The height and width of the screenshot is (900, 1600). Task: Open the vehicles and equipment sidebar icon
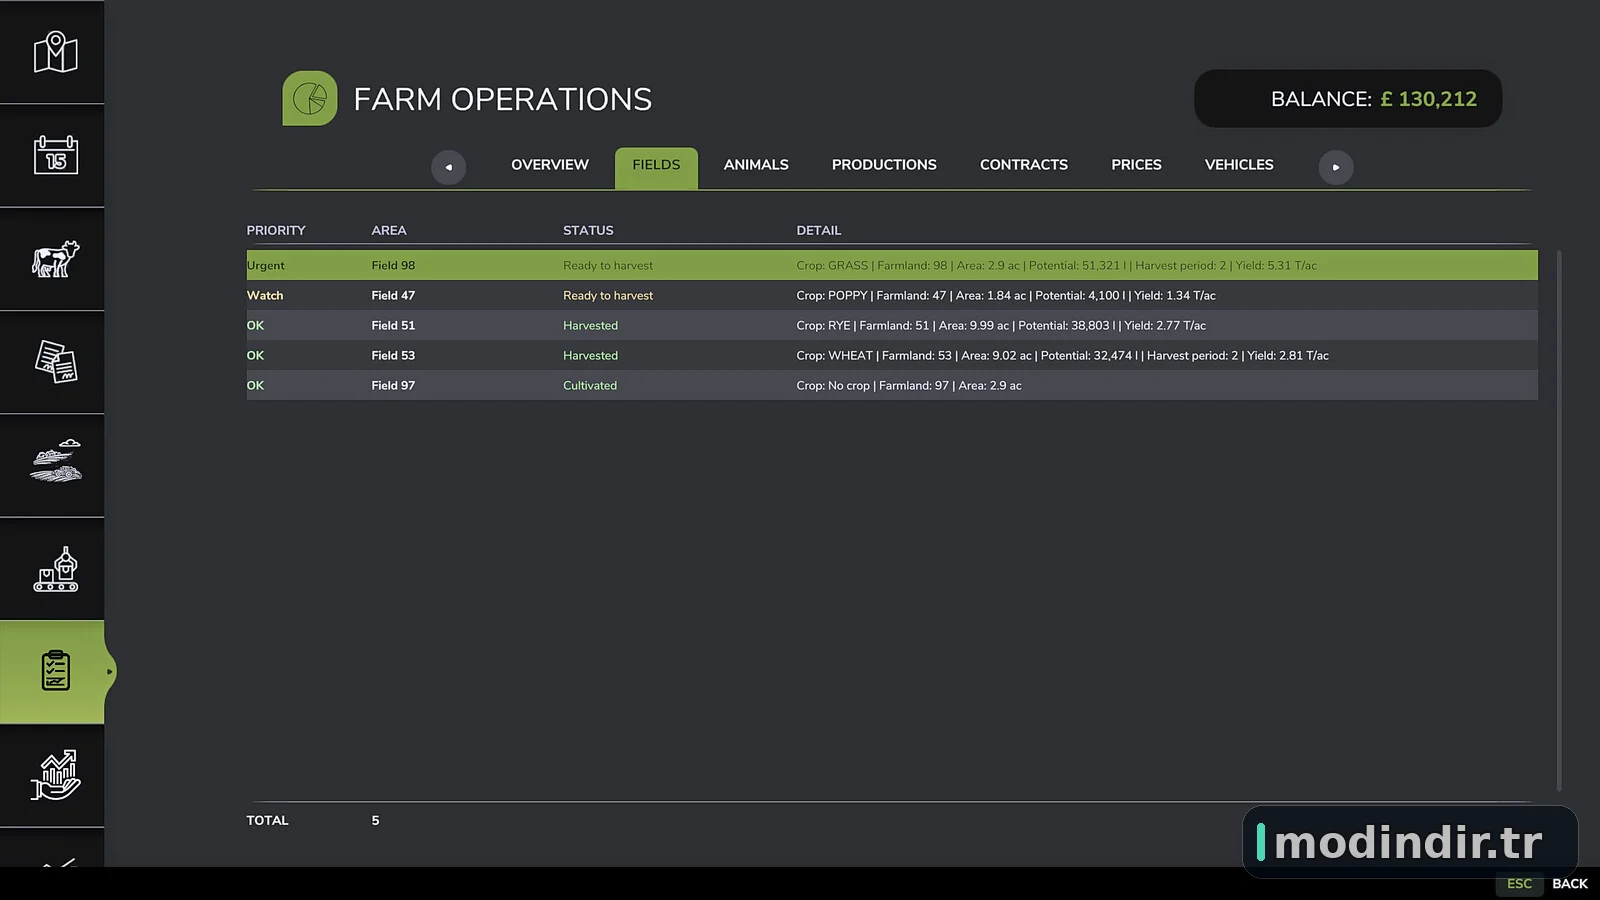pyautogui.click(x=55, y=462)
